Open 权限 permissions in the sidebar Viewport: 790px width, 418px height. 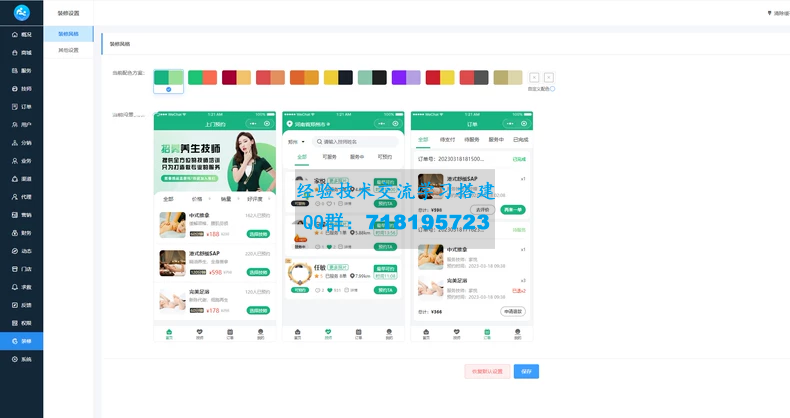[x=21, y=323]
